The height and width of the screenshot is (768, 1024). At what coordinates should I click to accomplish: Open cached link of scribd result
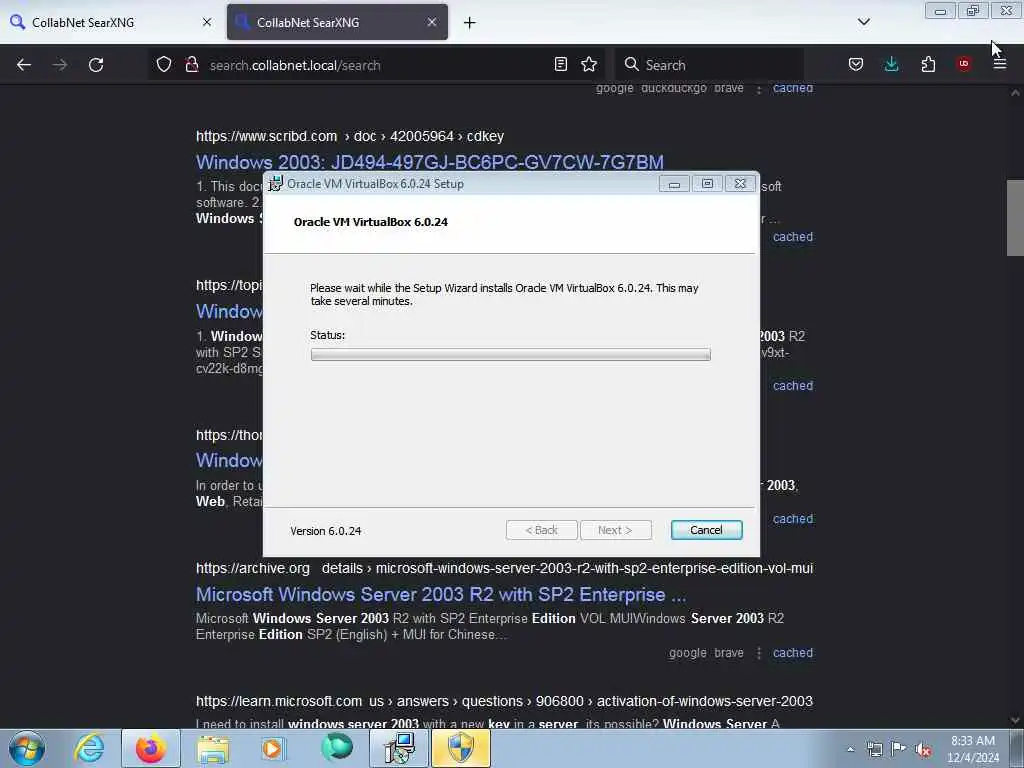coord(793,237)
